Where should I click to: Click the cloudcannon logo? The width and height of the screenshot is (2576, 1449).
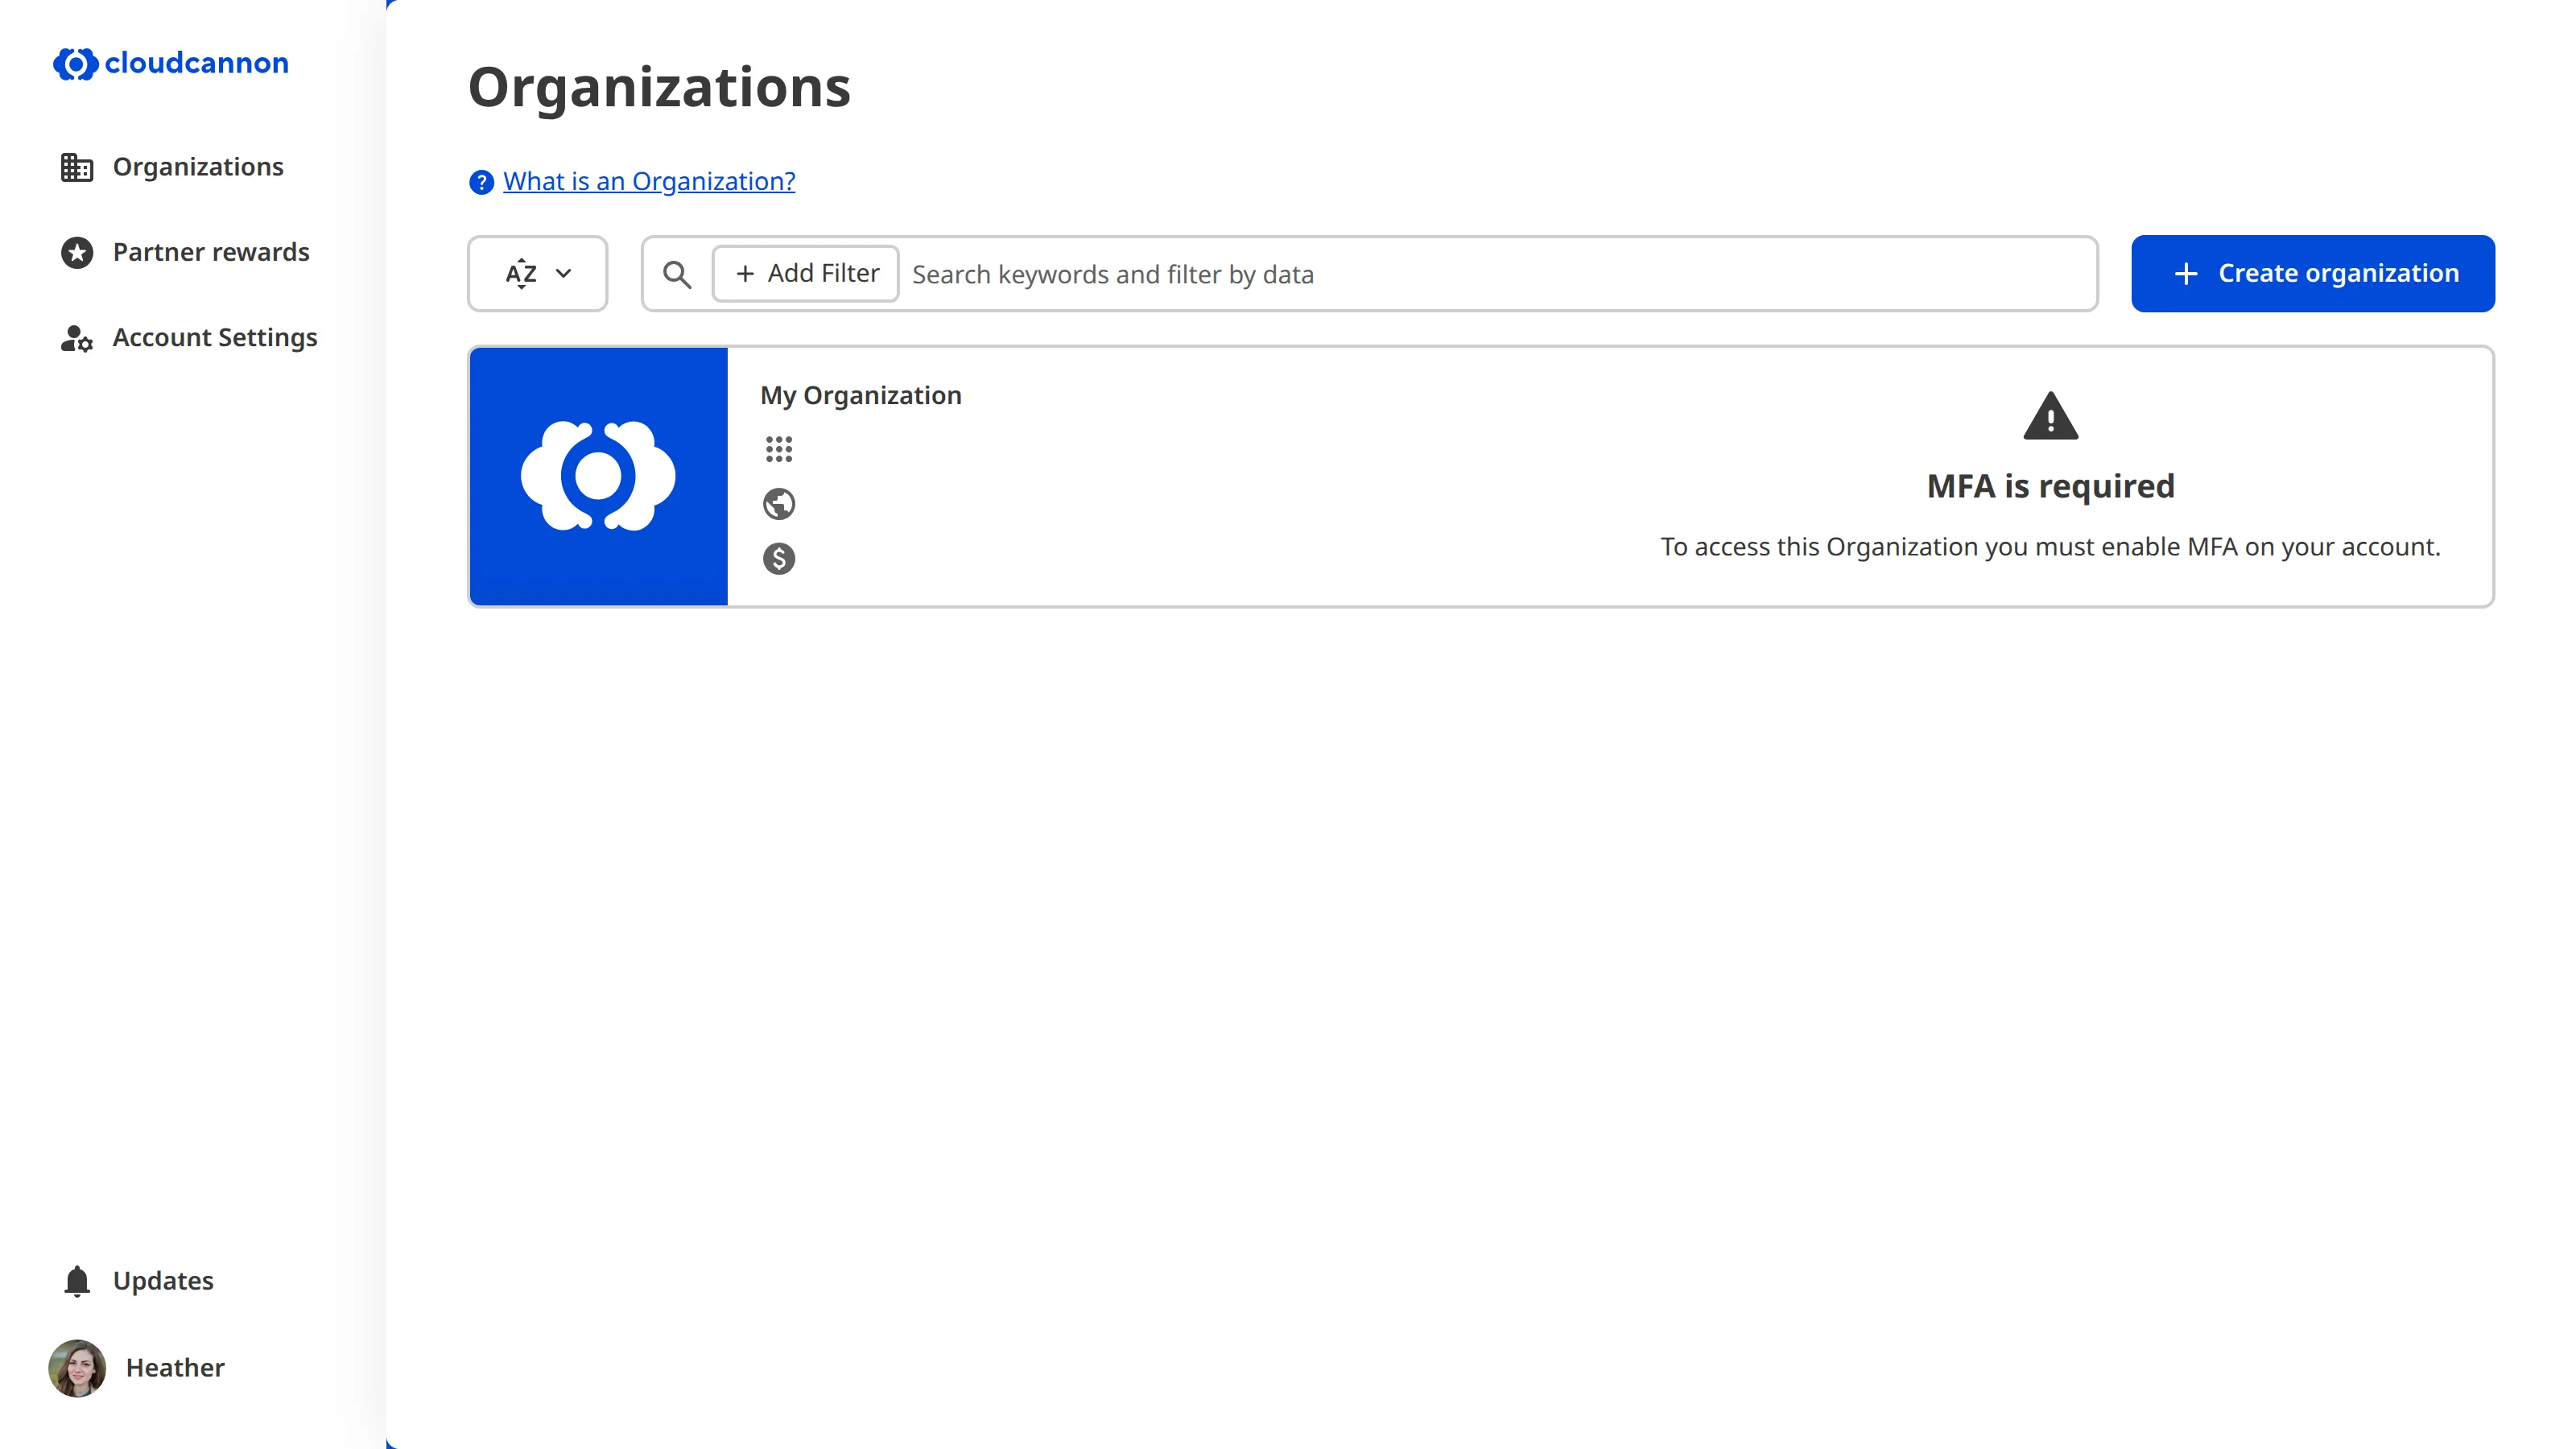[170, 63]
